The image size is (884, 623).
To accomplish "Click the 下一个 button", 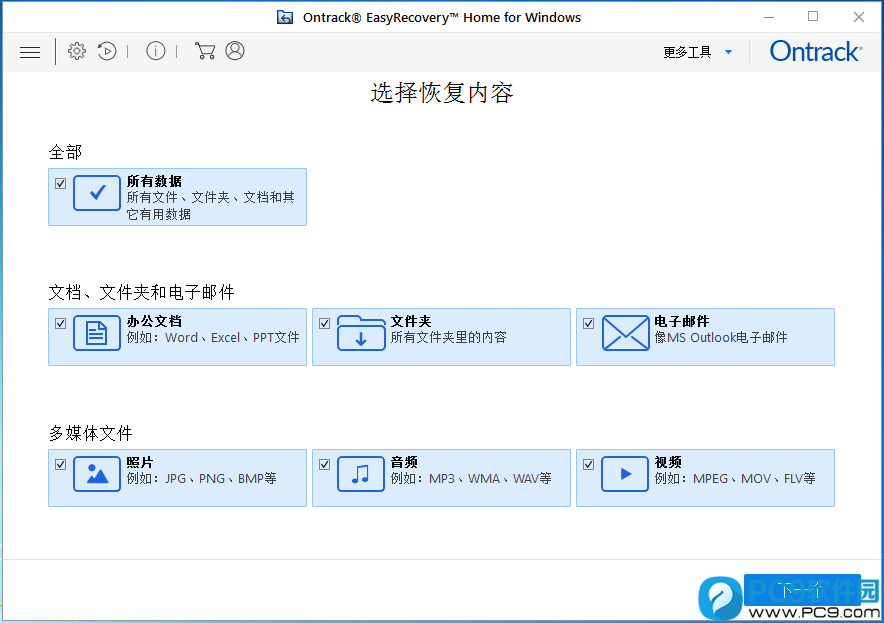I will pyautogui.click(x=802, y=590).
